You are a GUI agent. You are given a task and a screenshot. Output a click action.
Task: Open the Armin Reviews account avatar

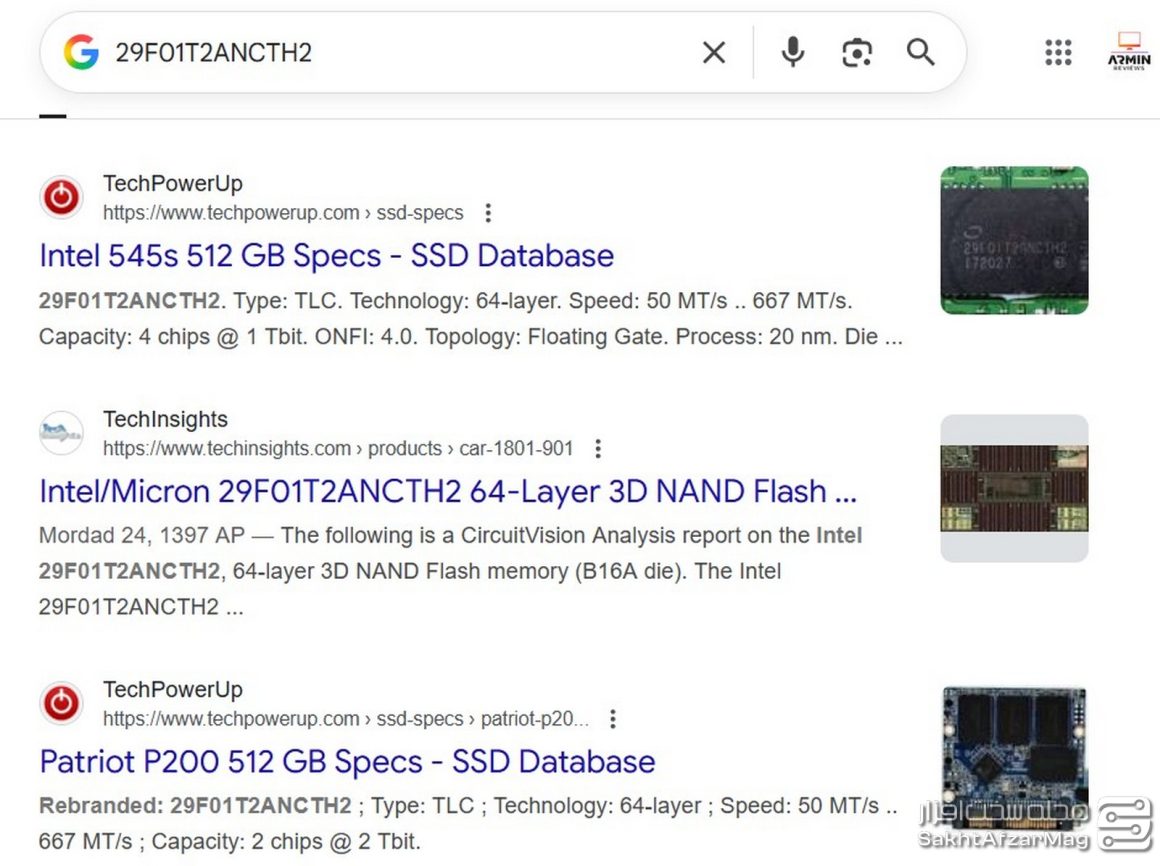[1129, 52]
